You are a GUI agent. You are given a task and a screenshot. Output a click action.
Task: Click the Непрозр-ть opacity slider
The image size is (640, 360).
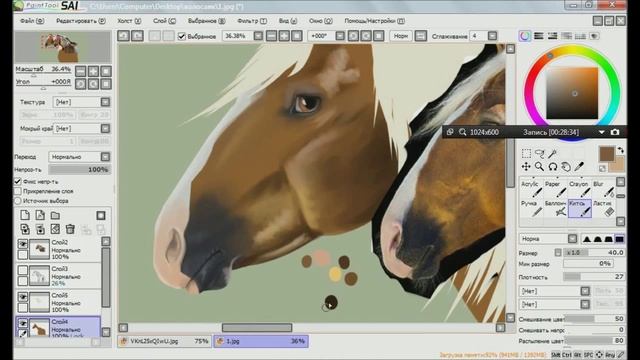(x=79, y=169)
